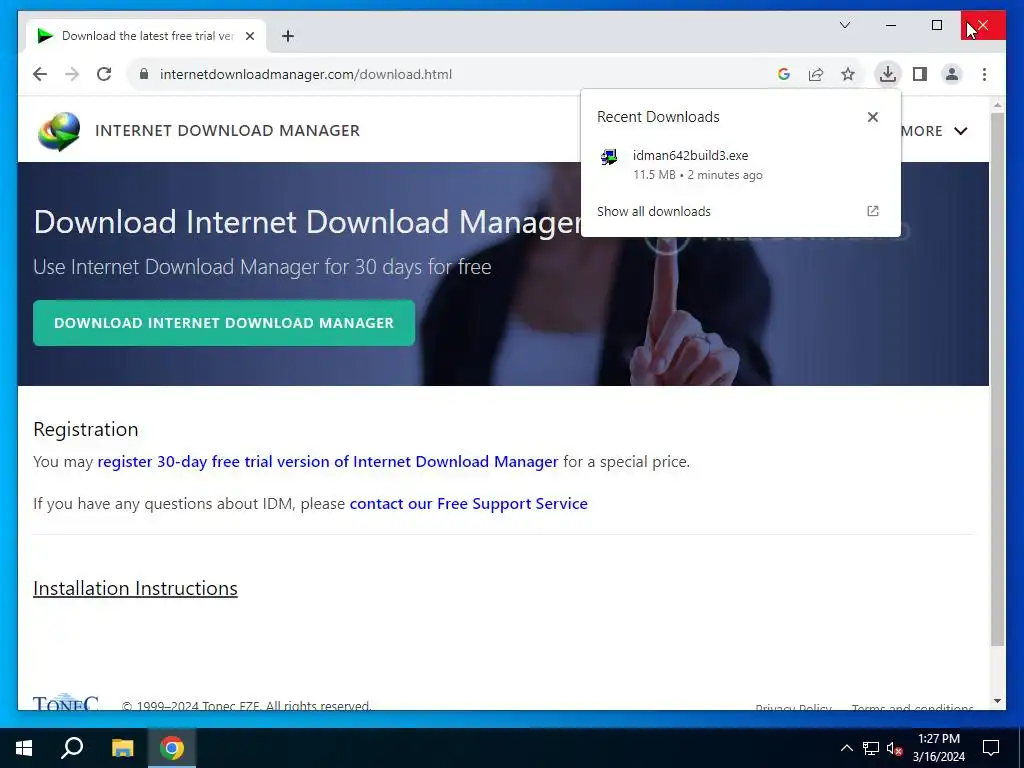1024x768 pixels.
Task: Open the notification center icon
Action: [991, 748]
